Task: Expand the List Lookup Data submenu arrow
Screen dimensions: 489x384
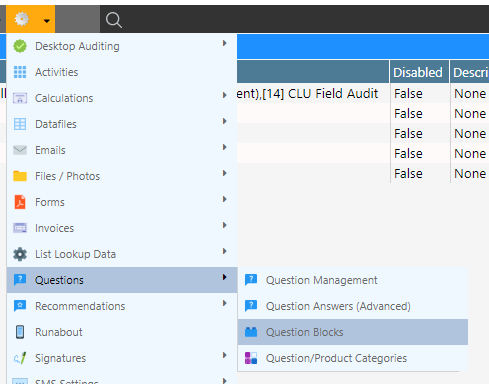Action: coord(225,251)
